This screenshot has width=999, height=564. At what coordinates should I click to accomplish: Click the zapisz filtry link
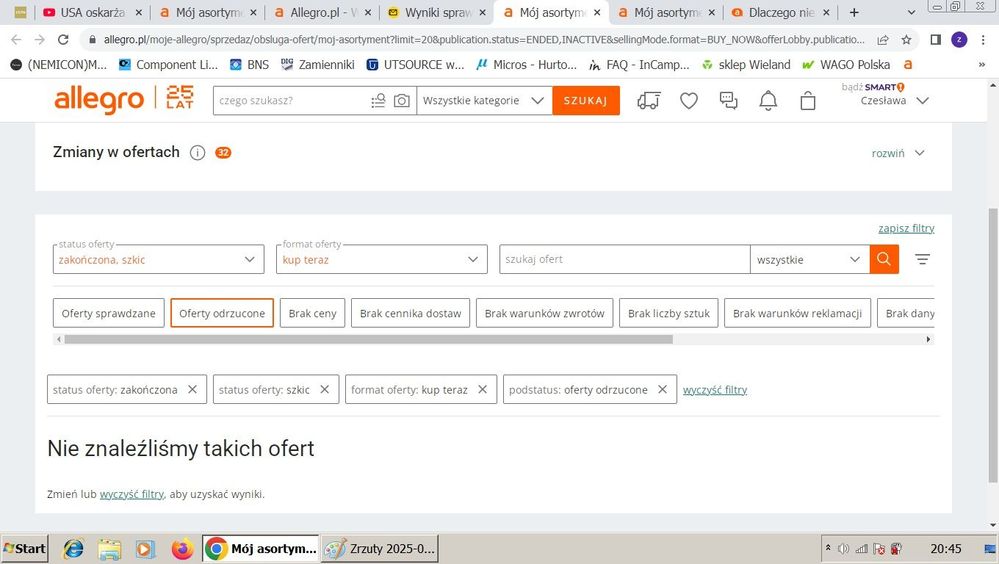coord(906,228)
